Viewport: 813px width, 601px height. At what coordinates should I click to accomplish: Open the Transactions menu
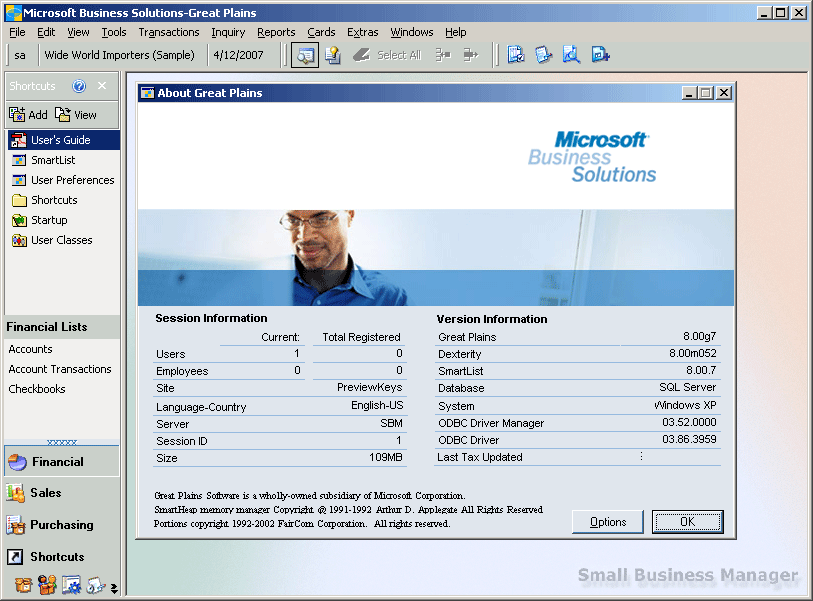point(169,32)
